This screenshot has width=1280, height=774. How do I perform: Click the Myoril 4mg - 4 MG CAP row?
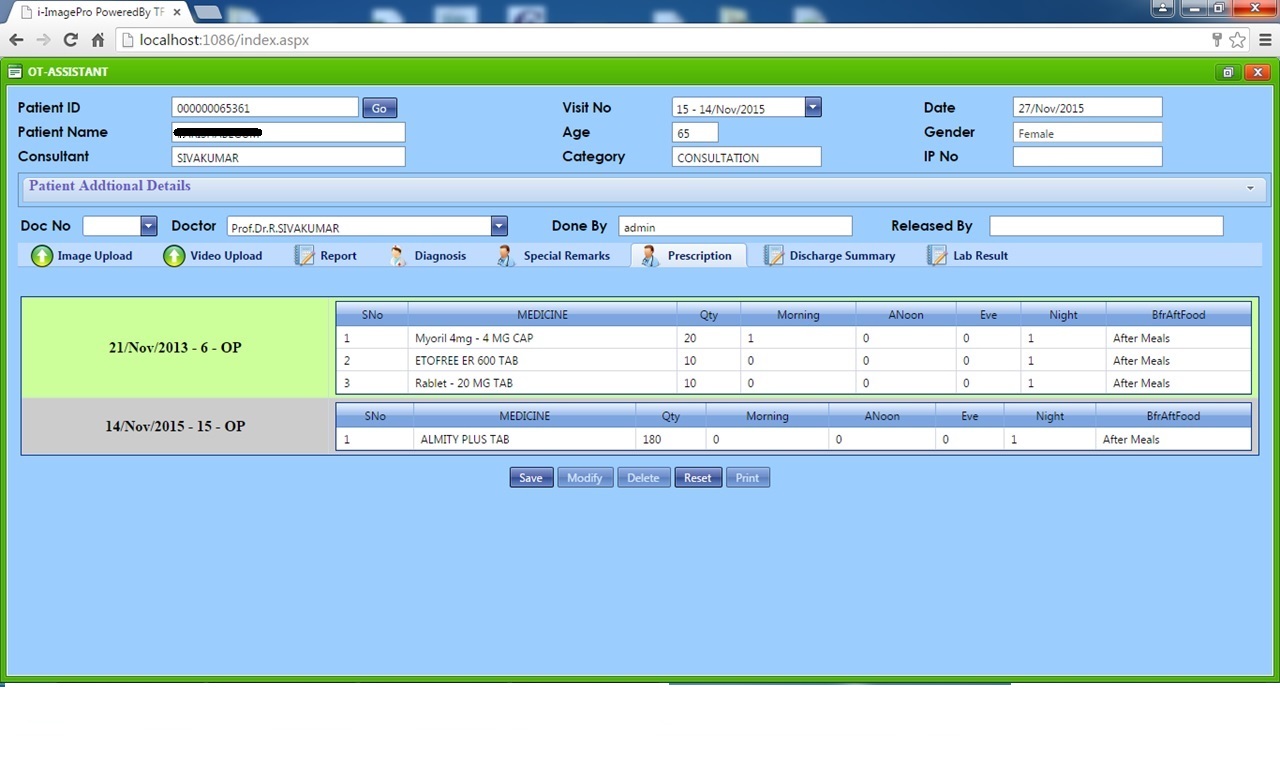point(793,338)
